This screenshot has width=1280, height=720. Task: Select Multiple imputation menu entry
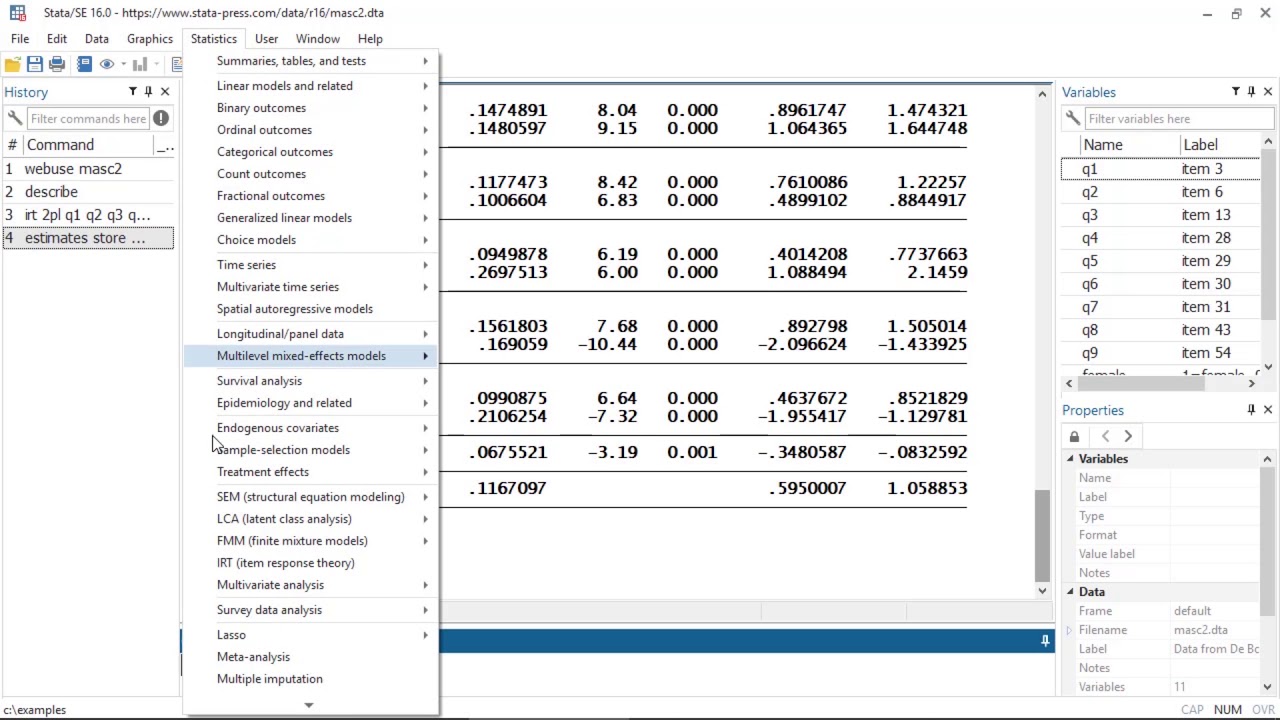[270, 679]
